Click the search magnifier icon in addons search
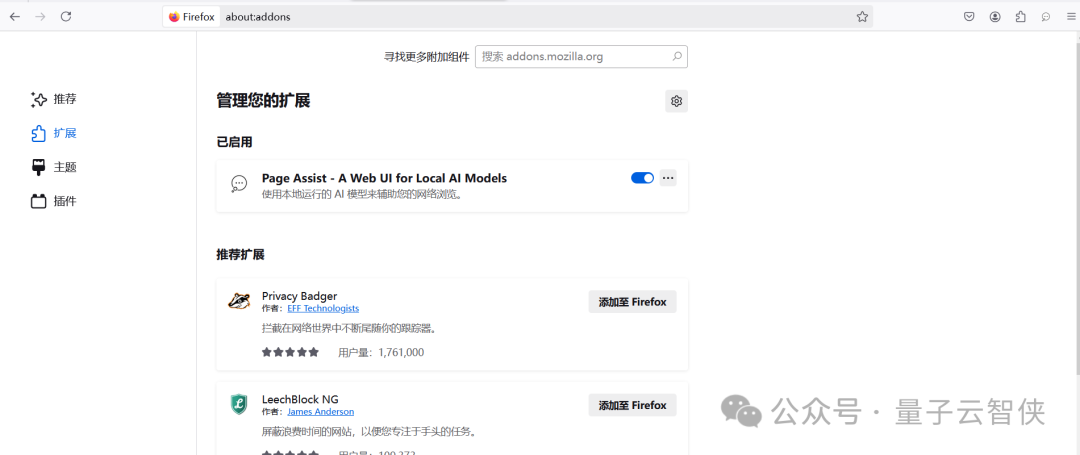This screenshot has width=1080, height=455. [x=677, y=56]
